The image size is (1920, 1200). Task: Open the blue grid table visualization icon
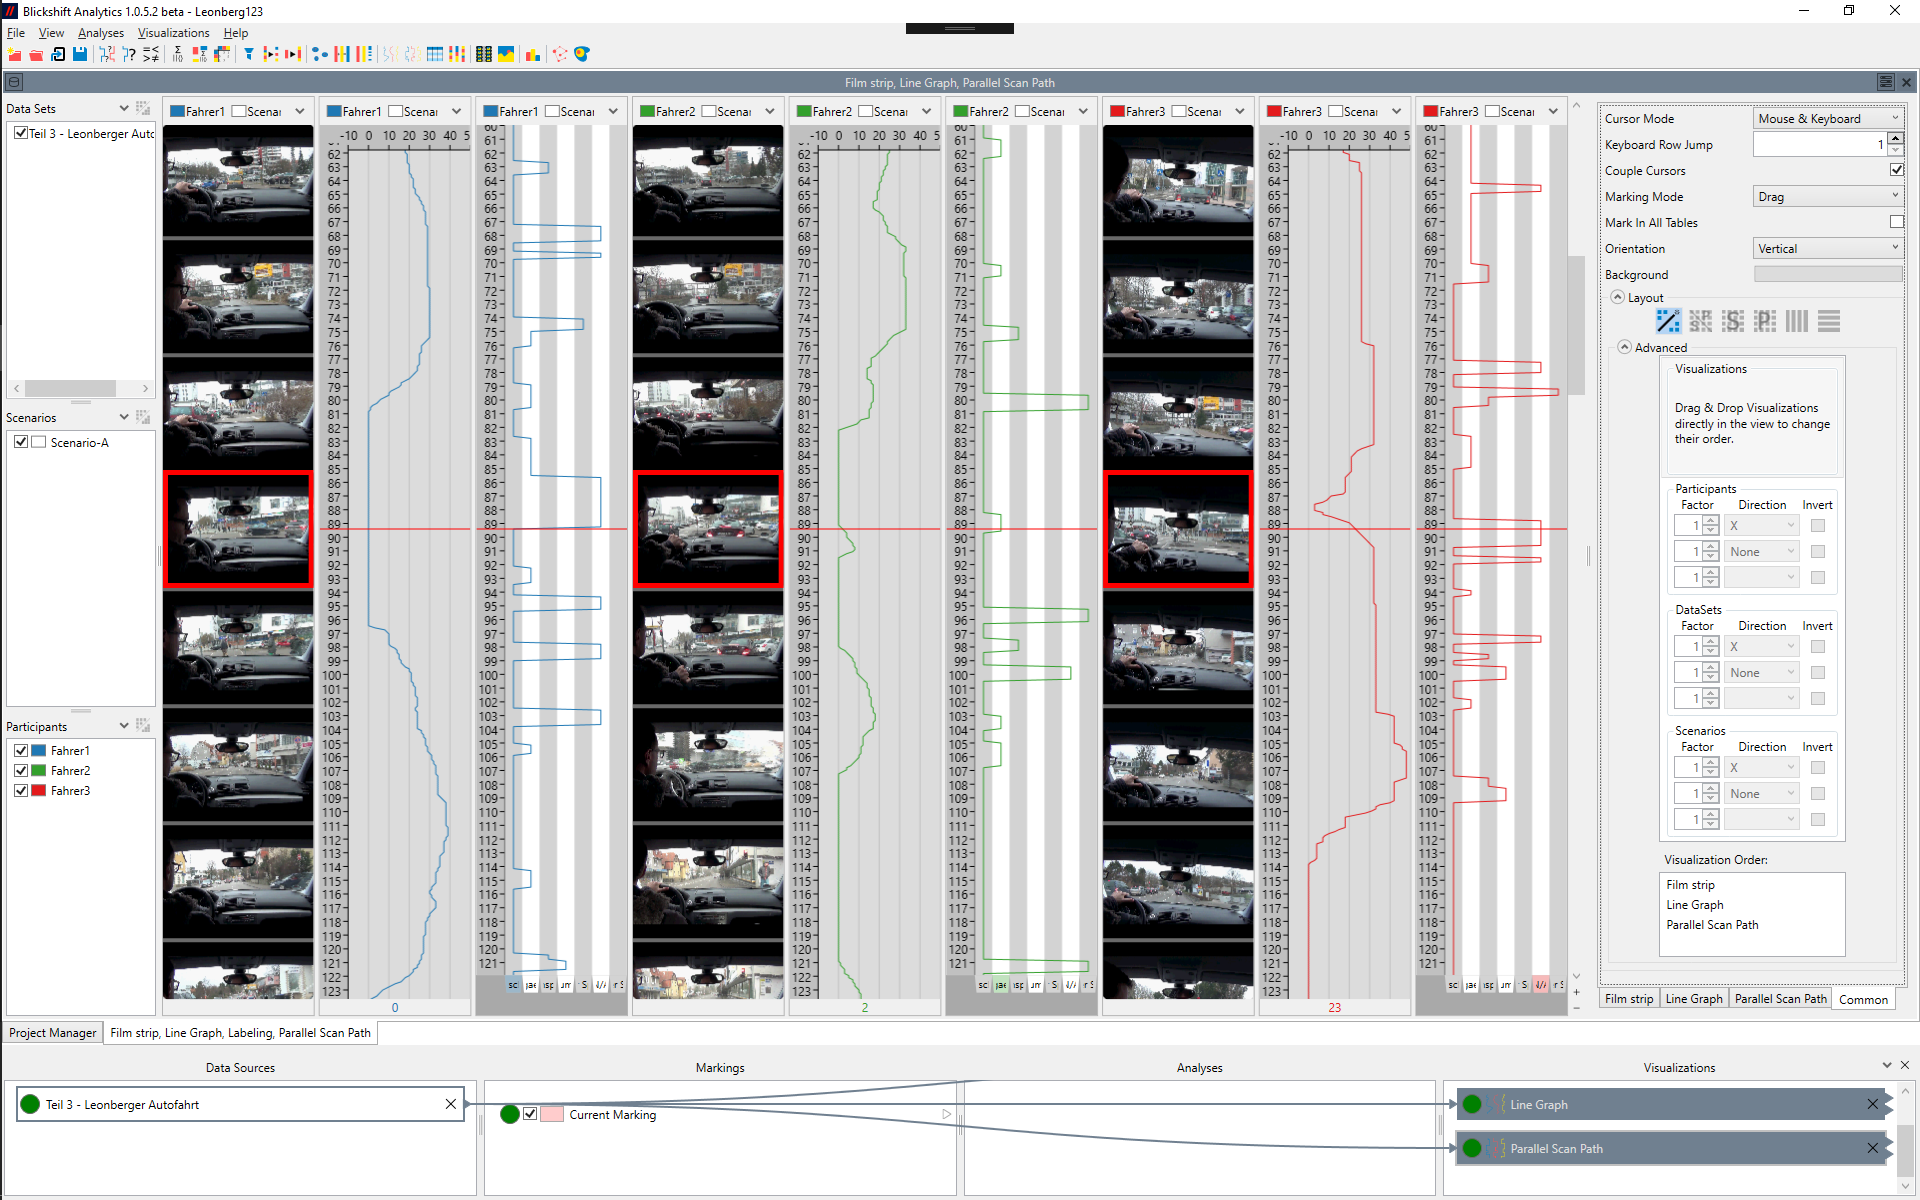(x=435, y=54)
